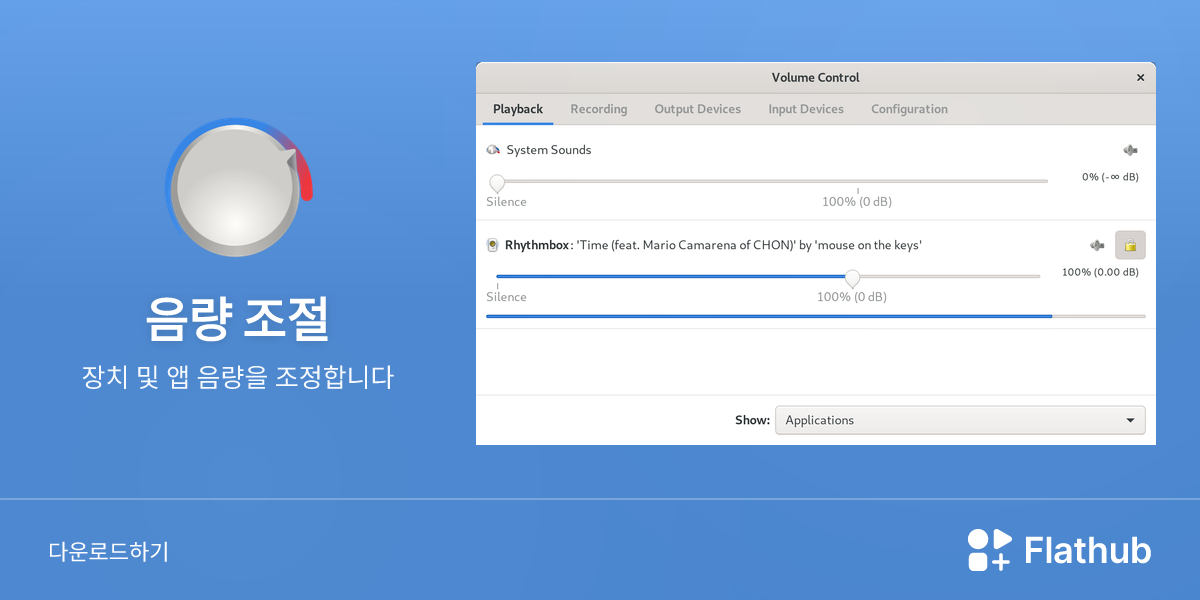Open the Recording tab

click(599, 109)
